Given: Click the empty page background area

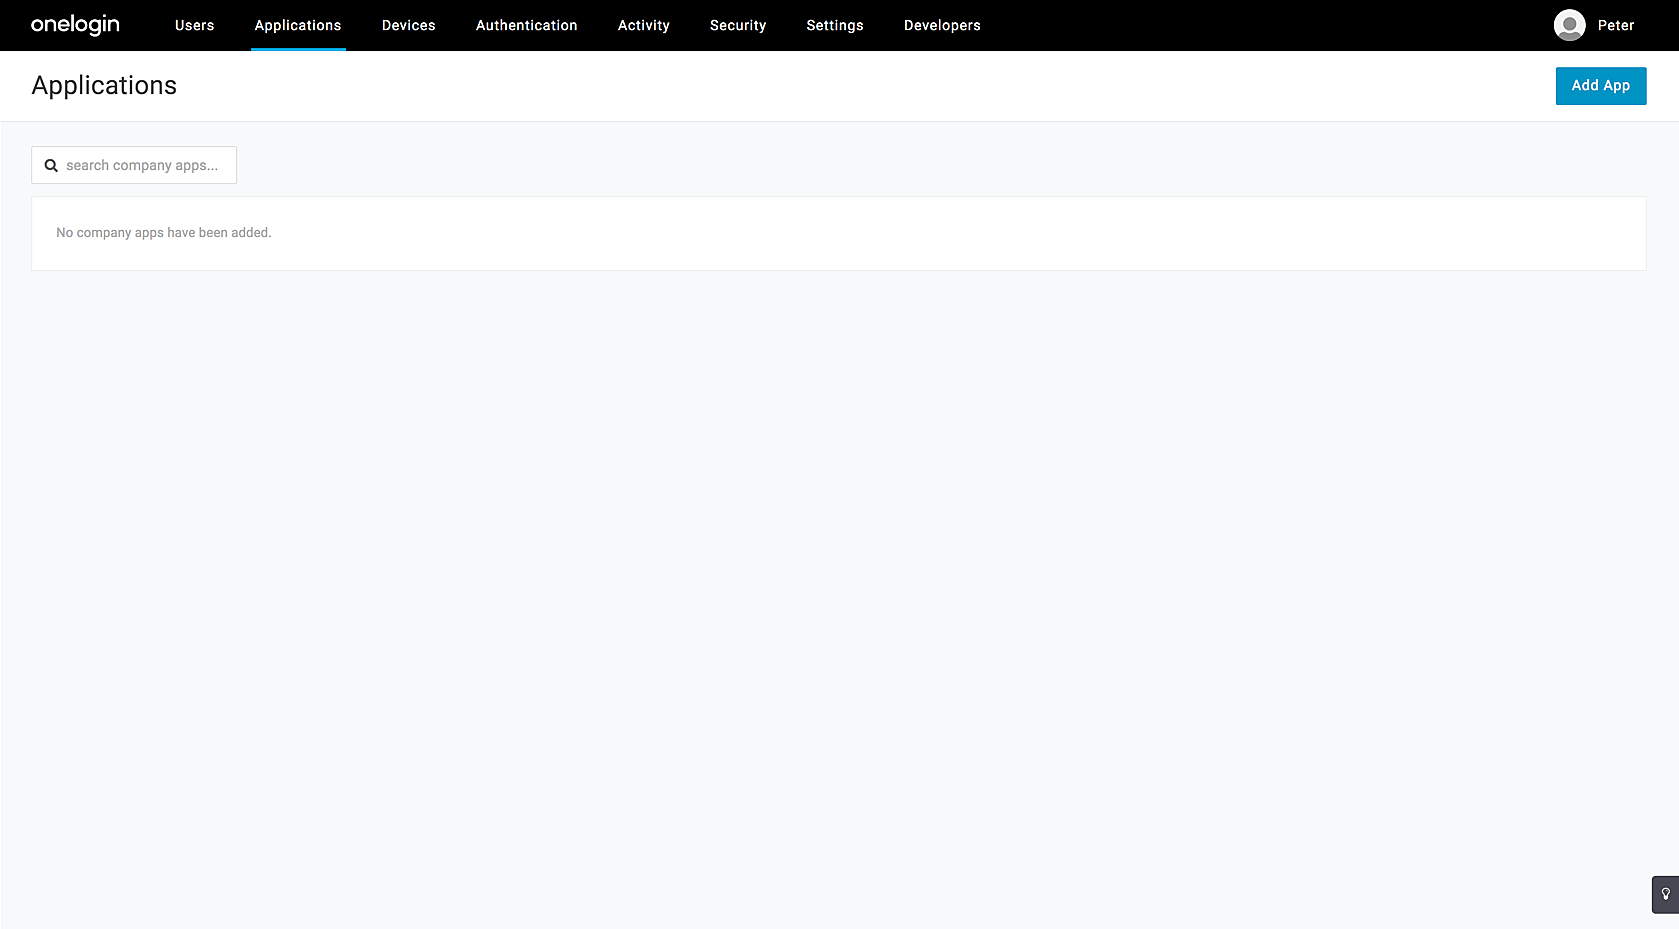Looking at the screenshot, I should pyautogui.click(x=838, y=600).
